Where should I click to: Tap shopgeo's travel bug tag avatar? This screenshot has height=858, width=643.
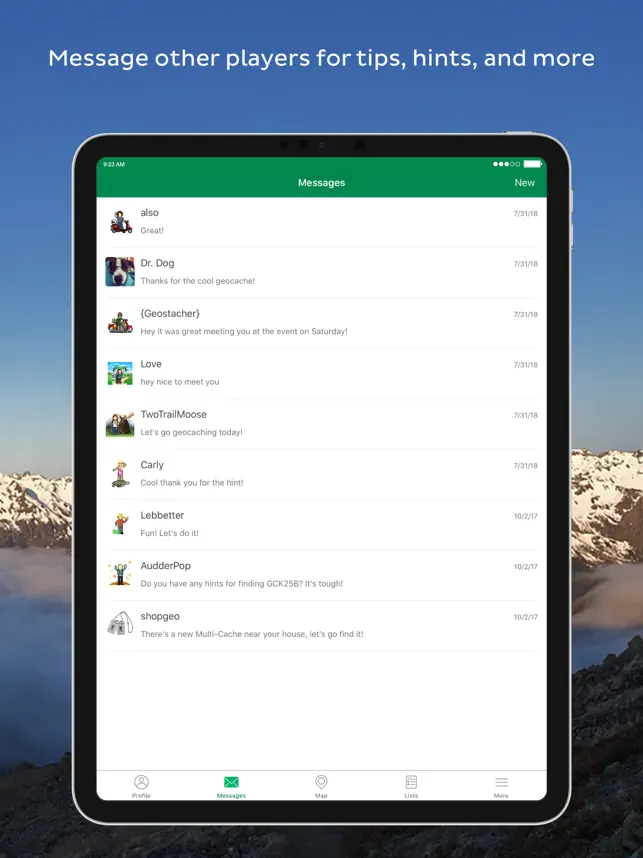pyautogui.click(x=120, y=624)
